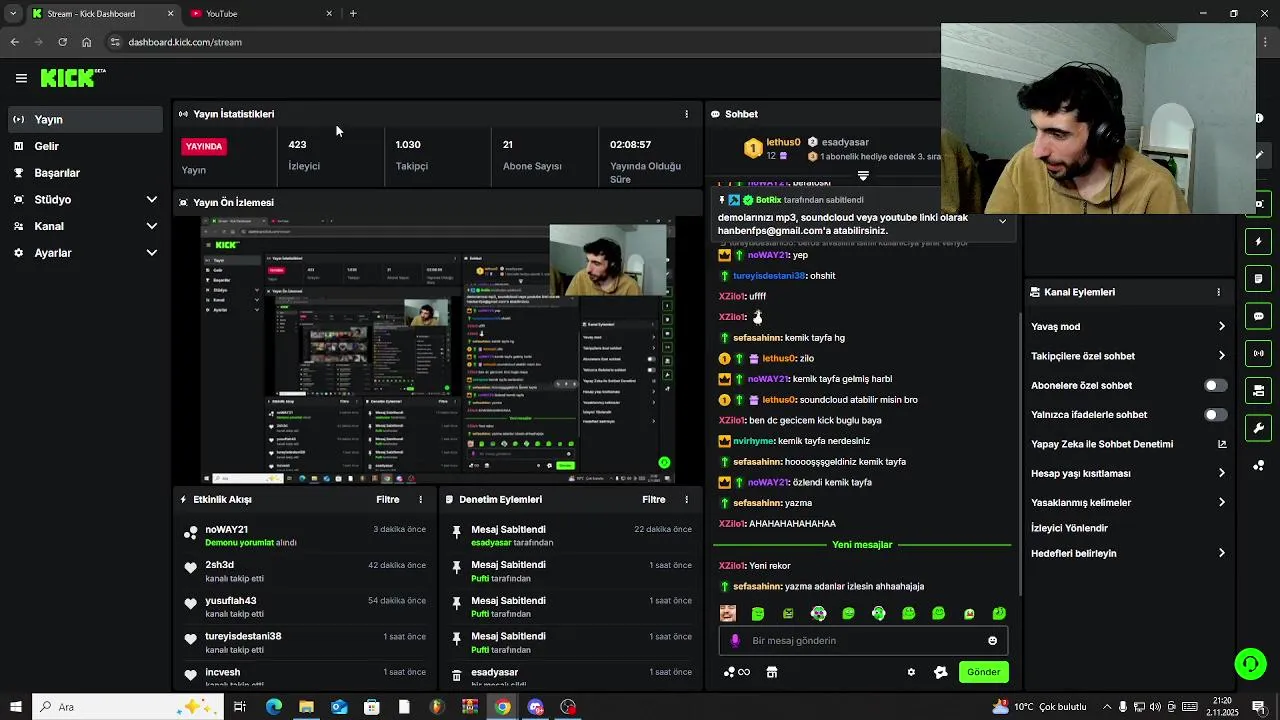1280x720 pixels.
Task: Click the green circular icon in stream preview
Action: pyautogui.click(x=664, y=463)
